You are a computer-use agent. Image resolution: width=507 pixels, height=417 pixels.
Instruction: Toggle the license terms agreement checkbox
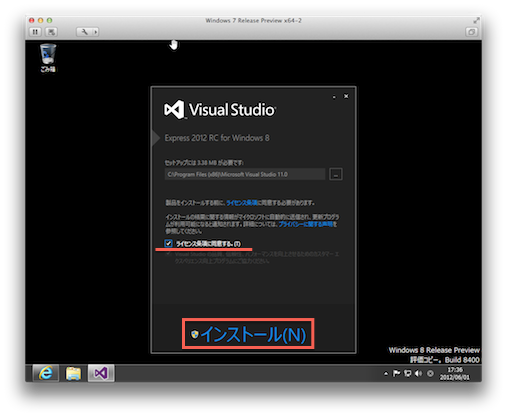pyautogui.click(x=168, y=243)
